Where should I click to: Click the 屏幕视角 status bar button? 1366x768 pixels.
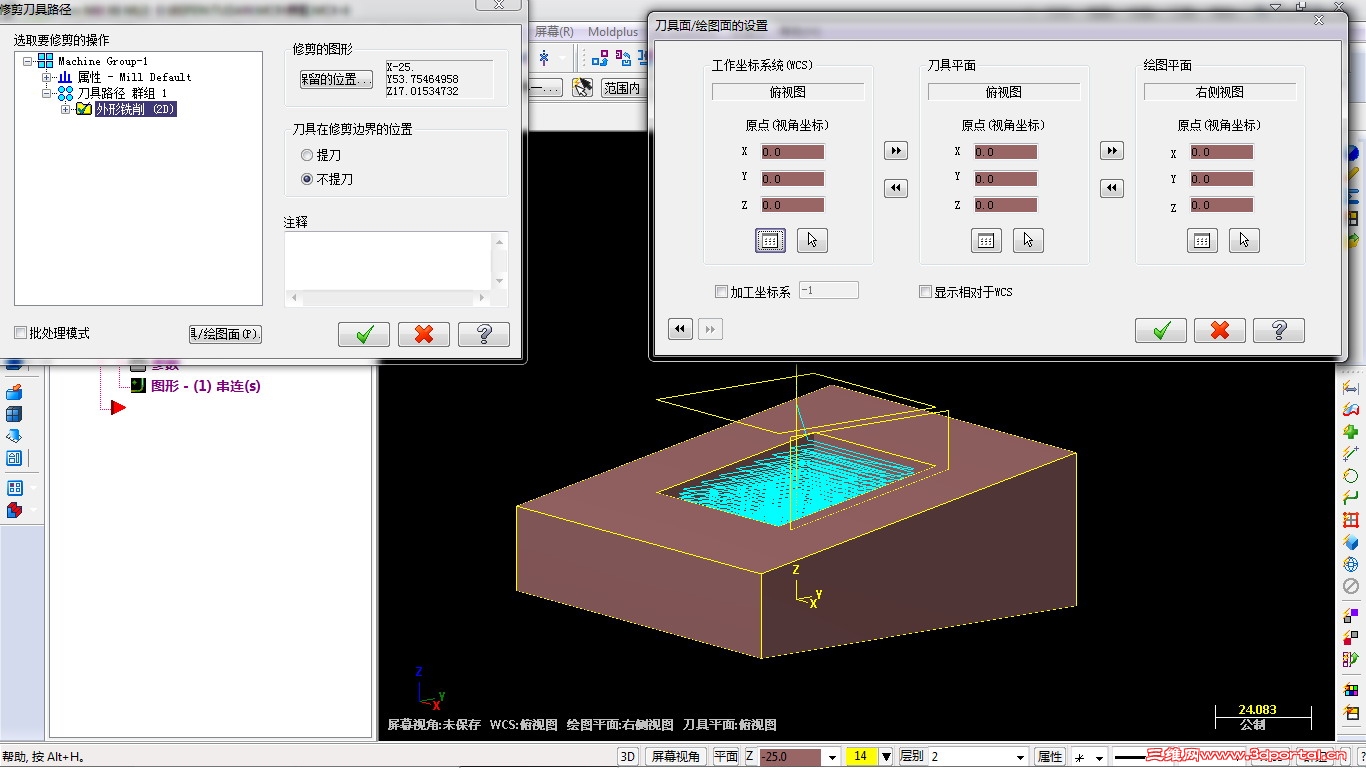point(676,757)
